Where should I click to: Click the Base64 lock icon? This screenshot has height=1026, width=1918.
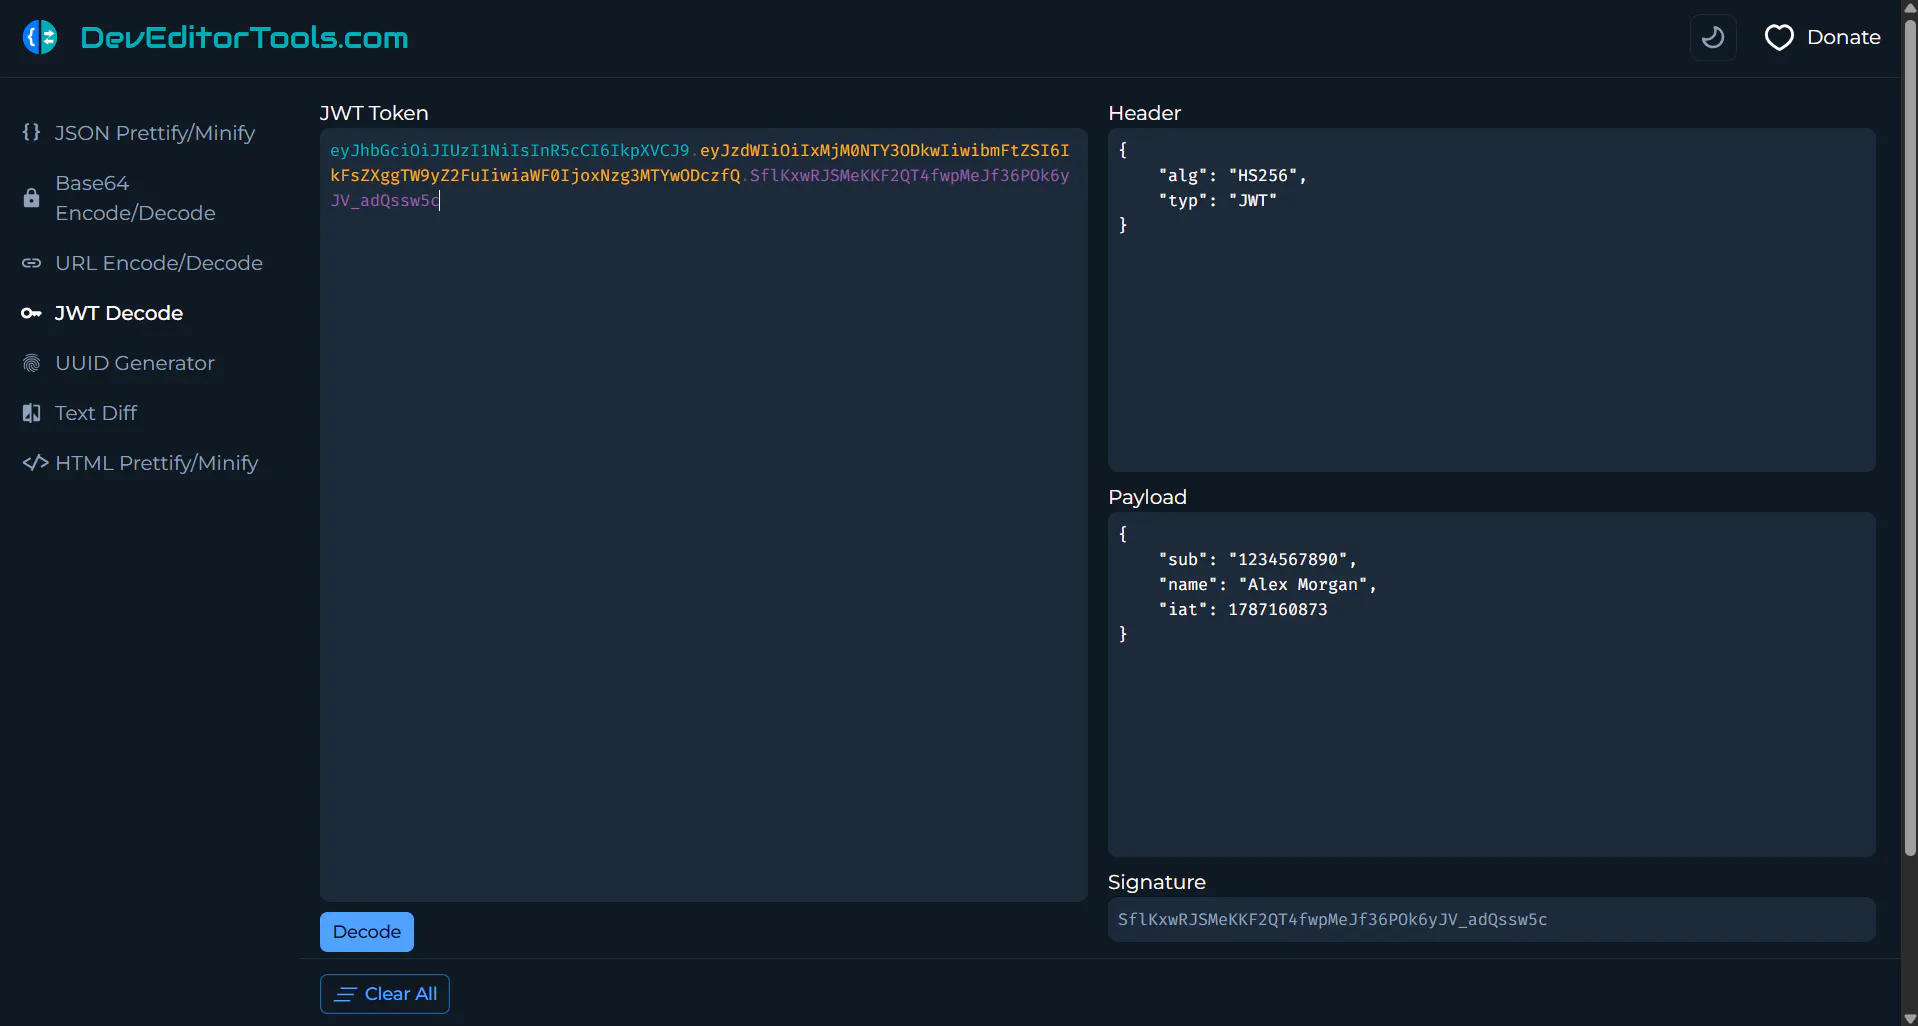point(31,198)
